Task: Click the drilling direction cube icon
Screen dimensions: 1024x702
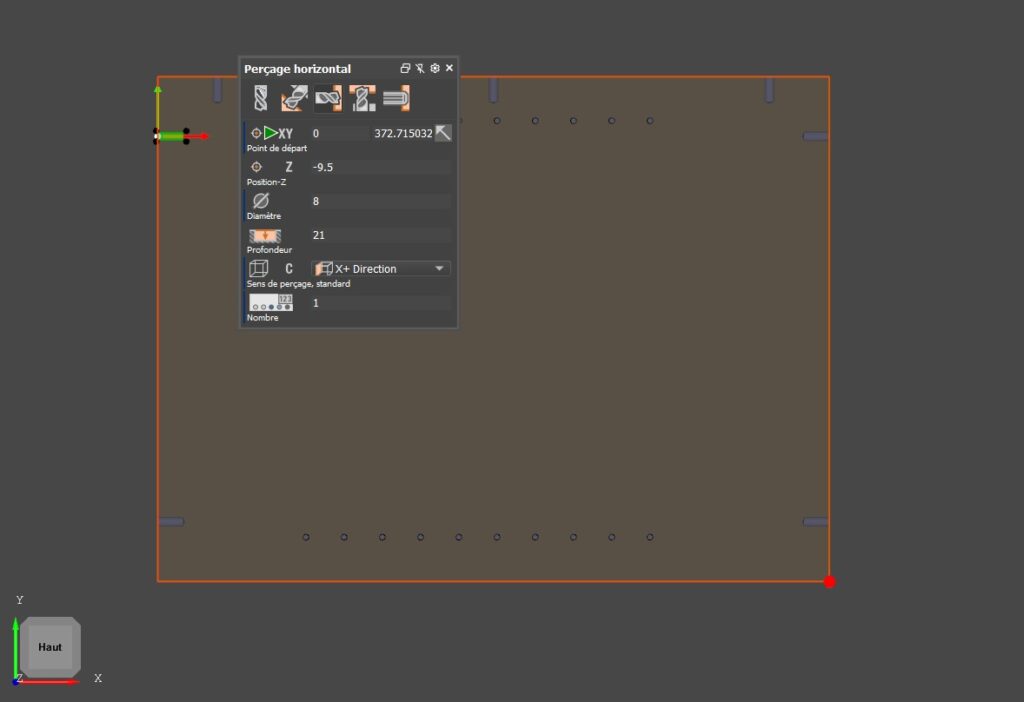Action: click(258, 268)
